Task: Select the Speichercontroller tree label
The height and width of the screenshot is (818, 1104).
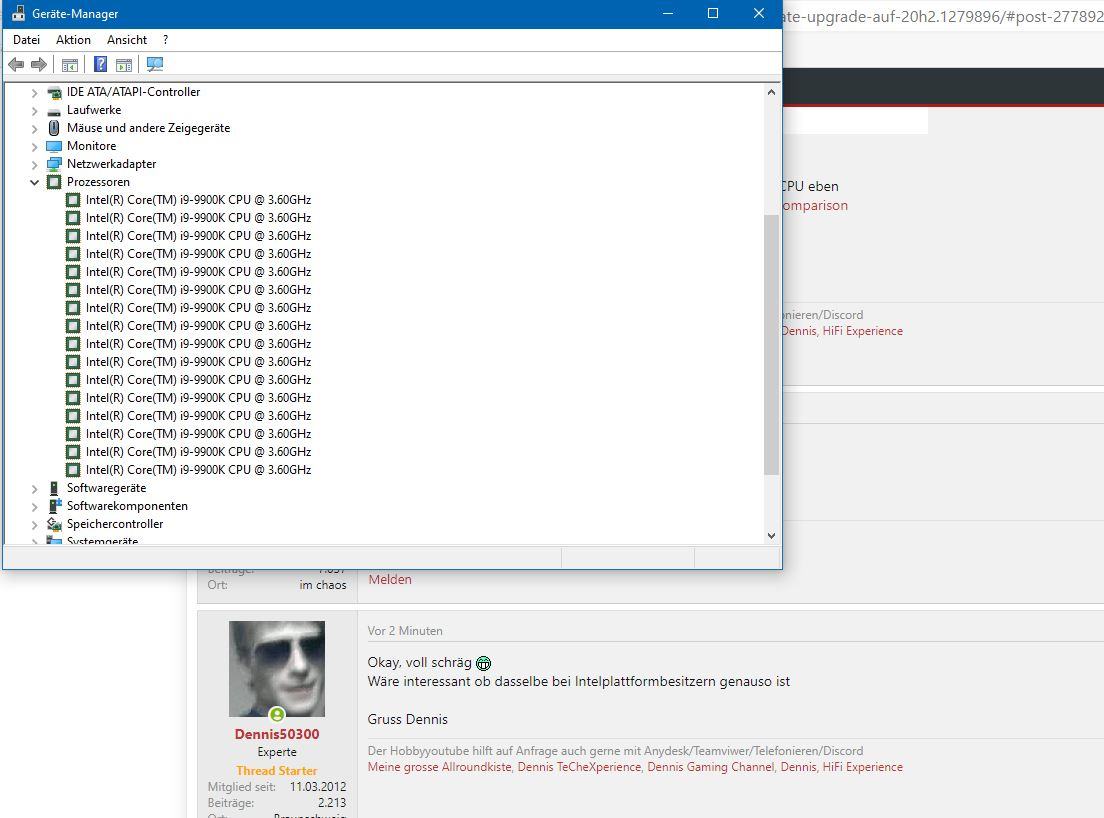Action: pyautogui.click(x=115, y=524)
